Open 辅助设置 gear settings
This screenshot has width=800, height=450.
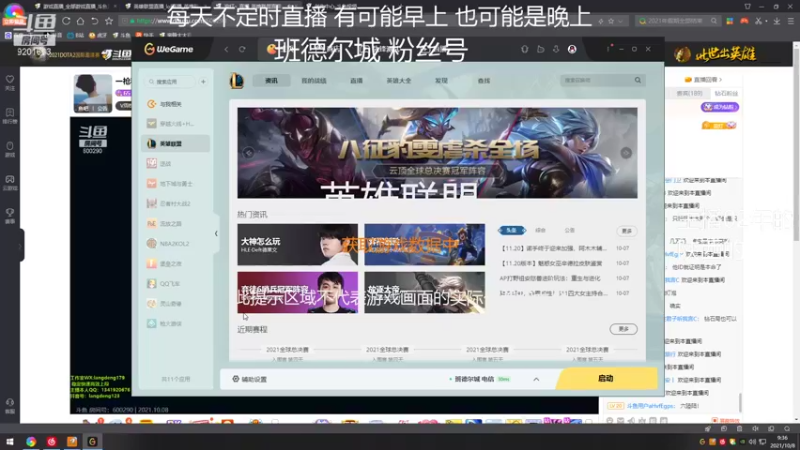pos(249,379)
